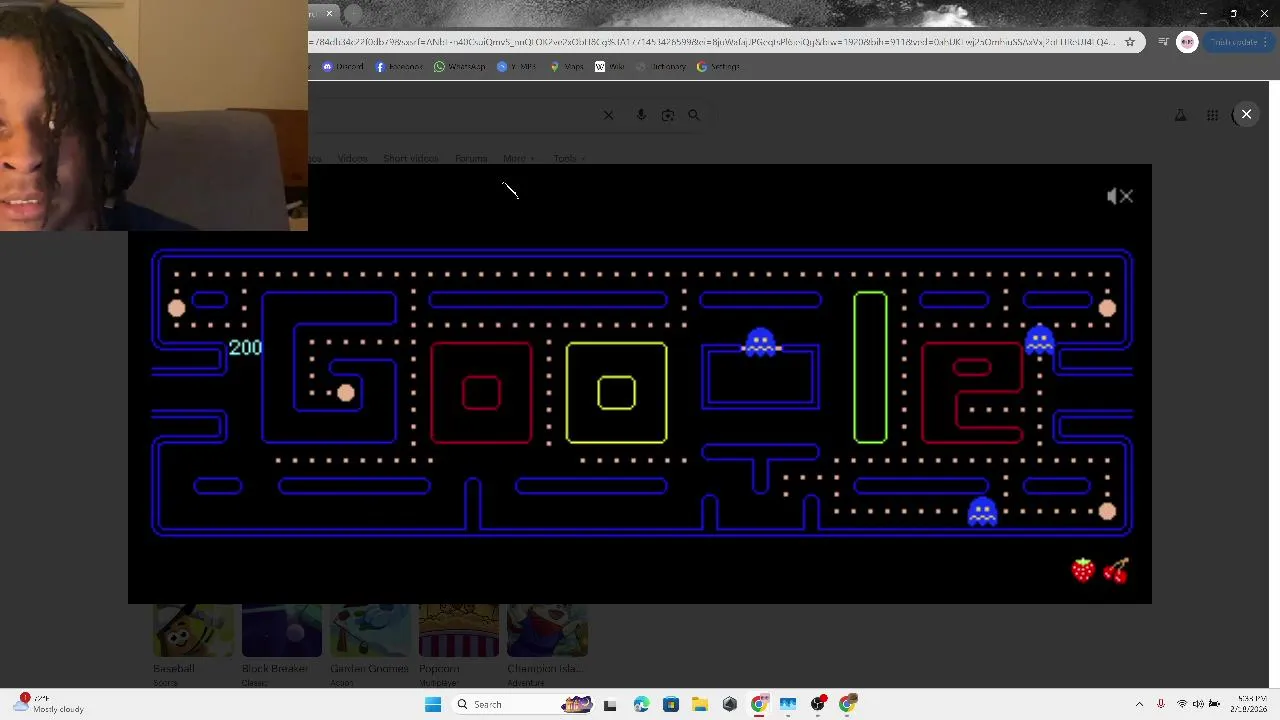1280x720 pixels.
Task: Switch to the Short videos tab
Action: click(410, 158)
